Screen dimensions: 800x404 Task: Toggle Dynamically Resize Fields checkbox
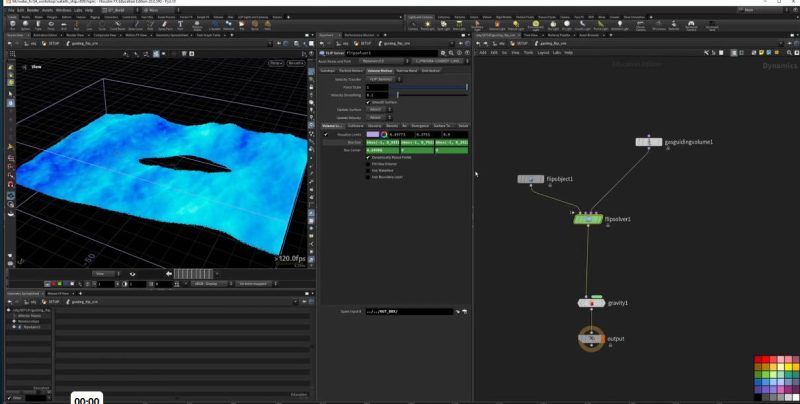(368, 158)
